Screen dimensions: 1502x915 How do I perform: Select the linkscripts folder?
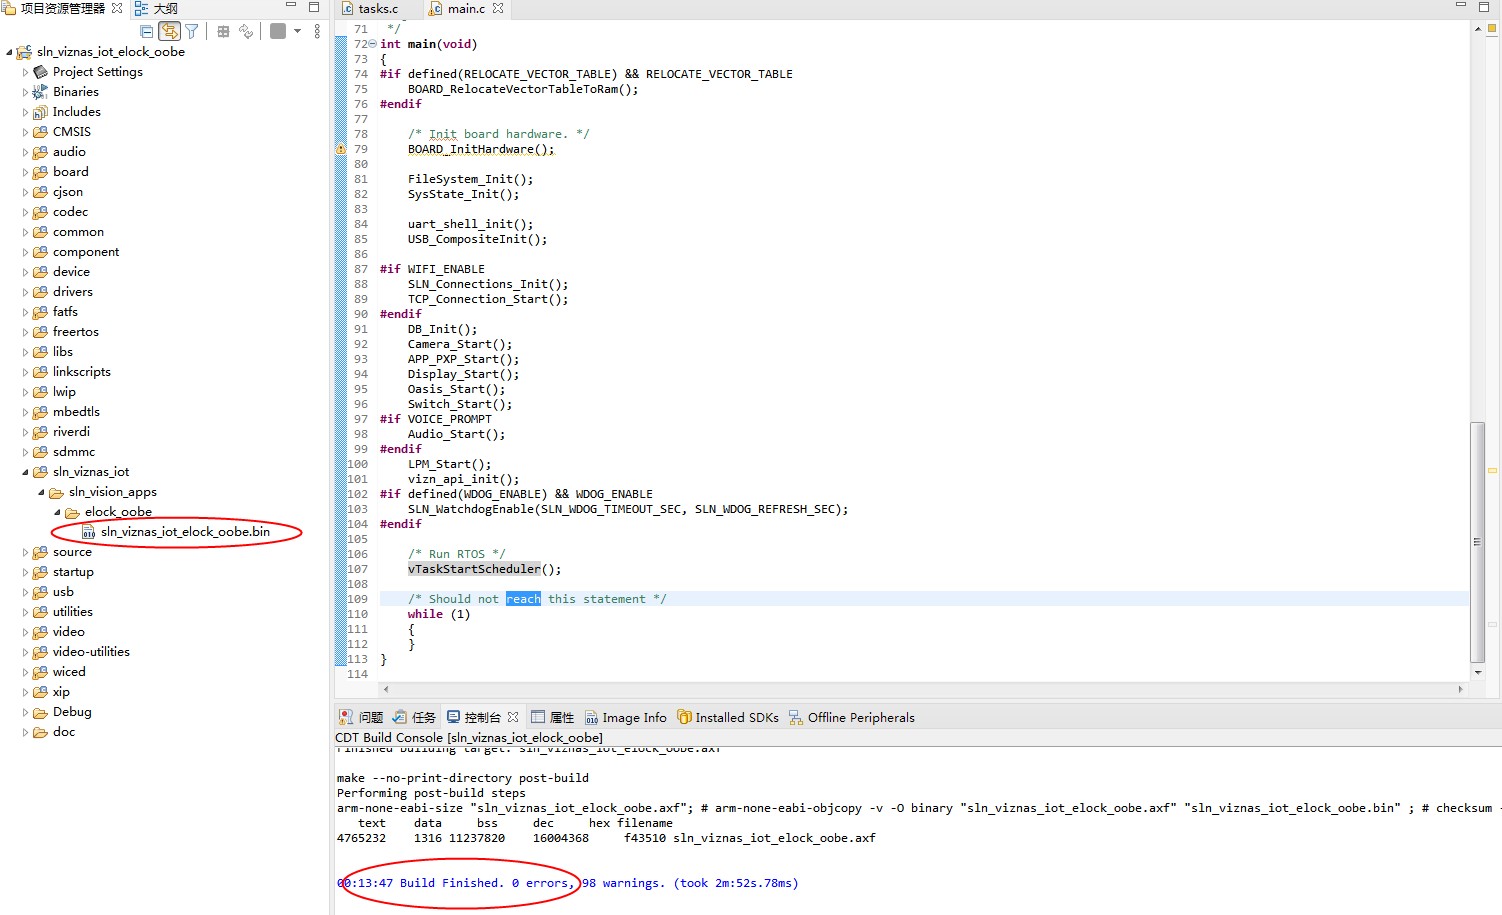pos(82,372)
